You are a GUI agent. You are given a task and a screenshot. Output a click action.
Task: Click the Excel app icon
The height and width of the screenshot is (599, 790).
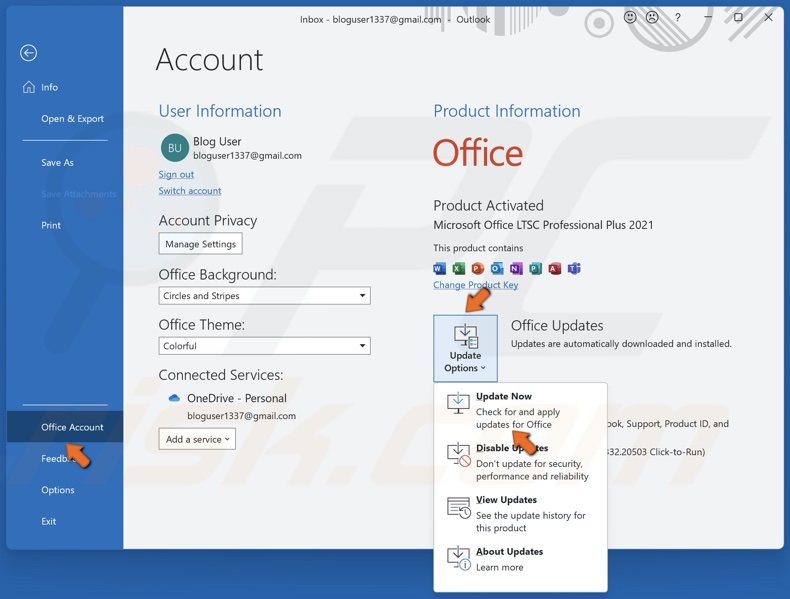(x=458, y=269)
